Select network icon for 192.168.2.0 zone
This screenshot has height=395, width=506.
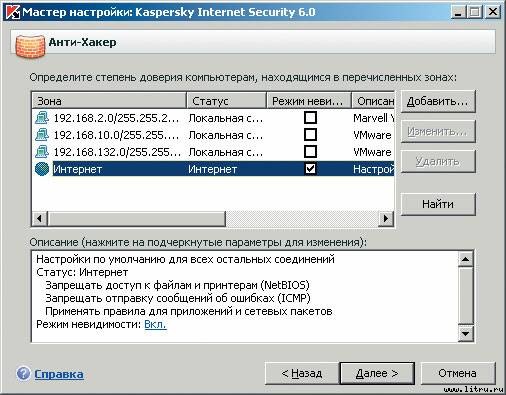pos(42,118)
